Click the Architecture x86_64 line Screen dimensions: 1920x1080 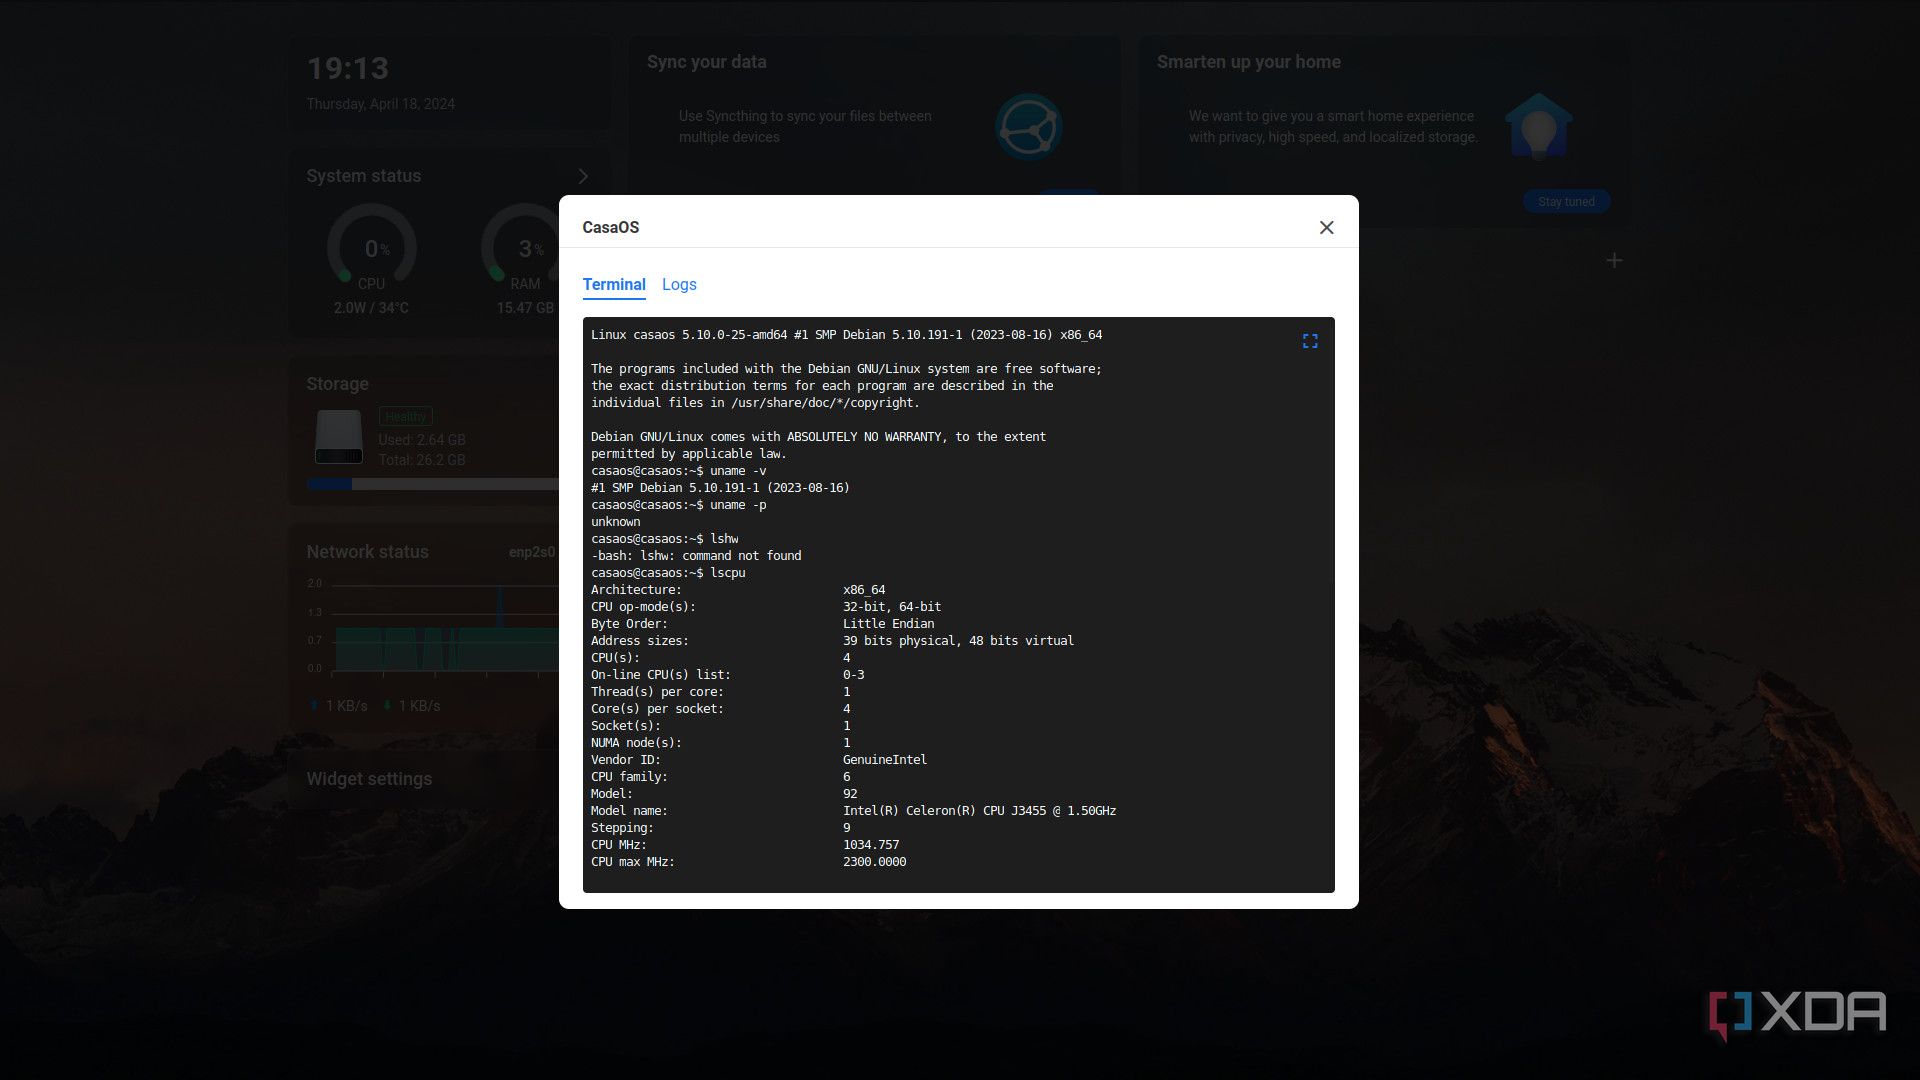point(738,590)
